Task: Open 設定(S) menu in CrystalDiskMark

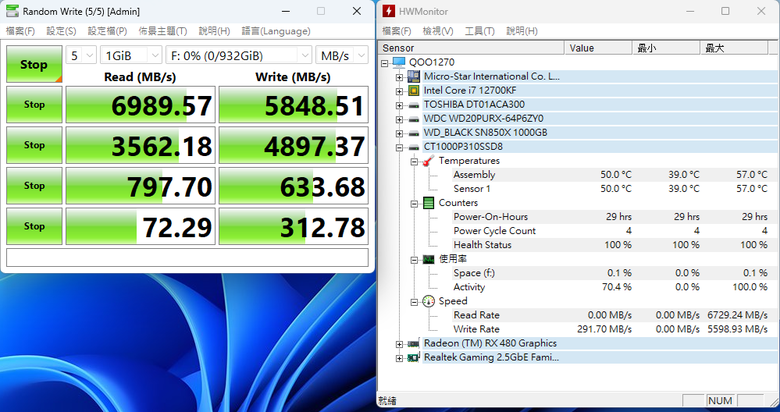Action: 61,31
